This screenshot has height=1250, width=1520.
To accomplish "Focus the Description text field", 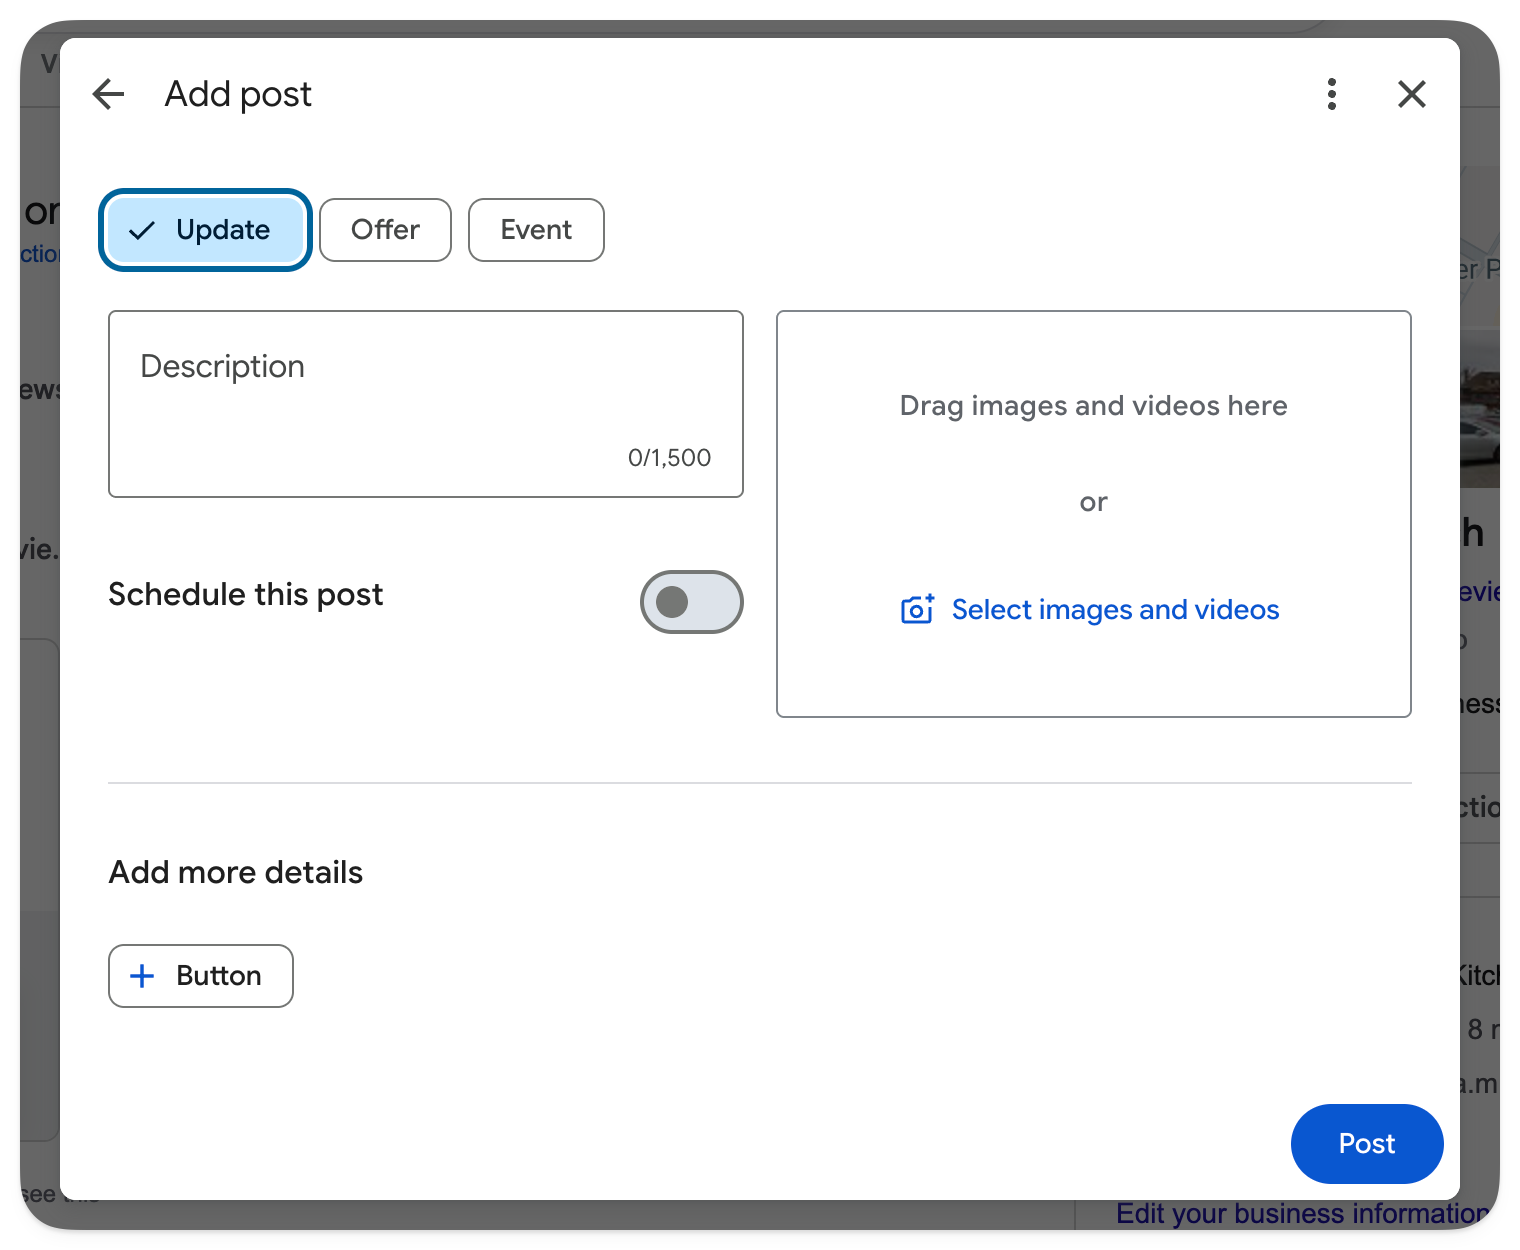I will [x=426, y=404].
